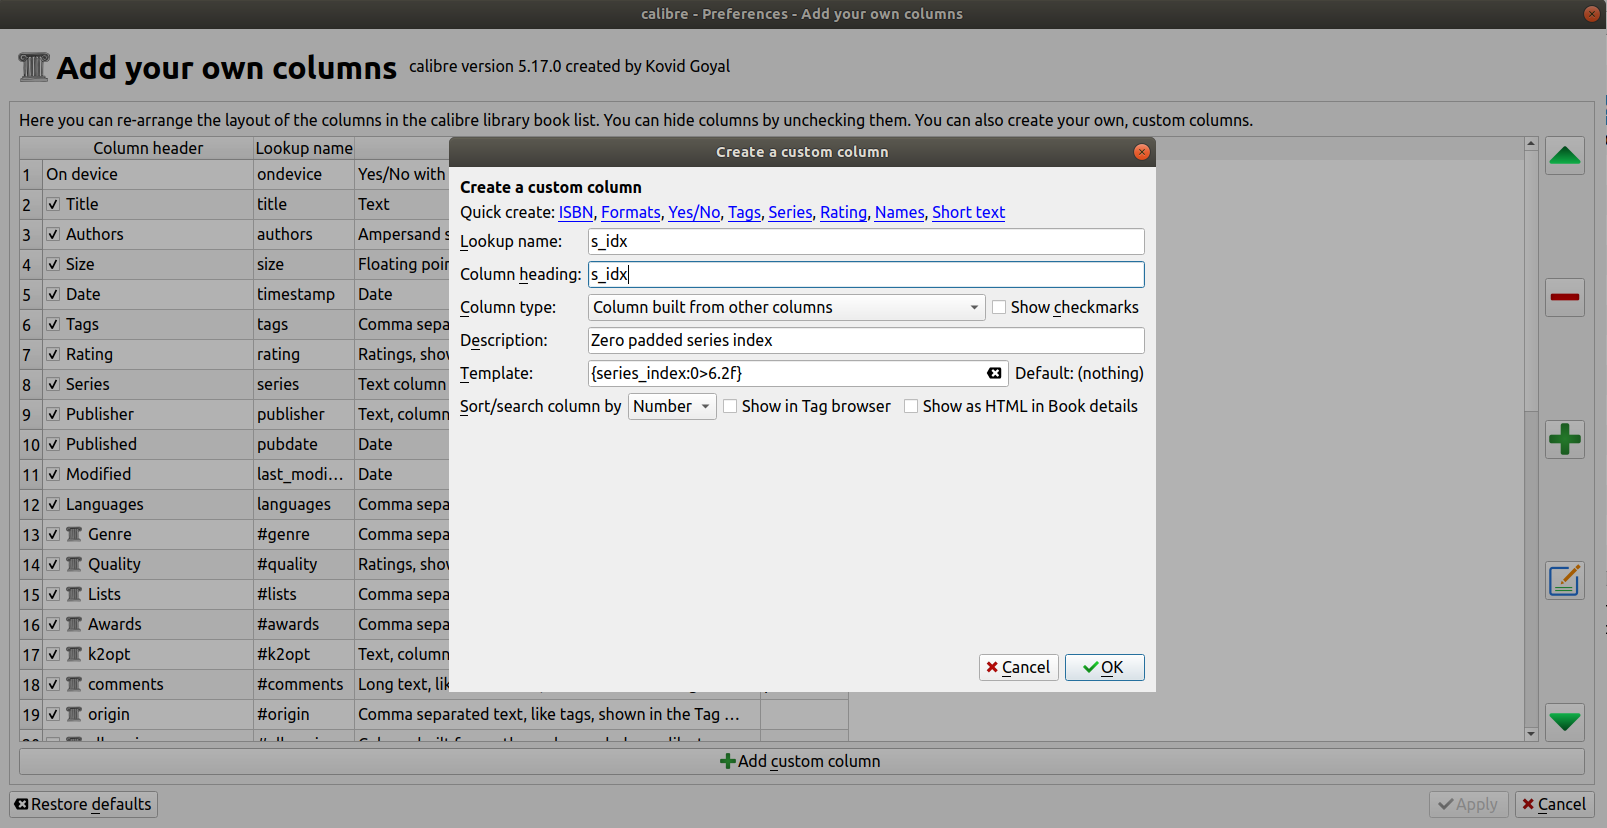
Task: Toggle Show in Tag browser checkbox
Action: click(x=730, y=406)
